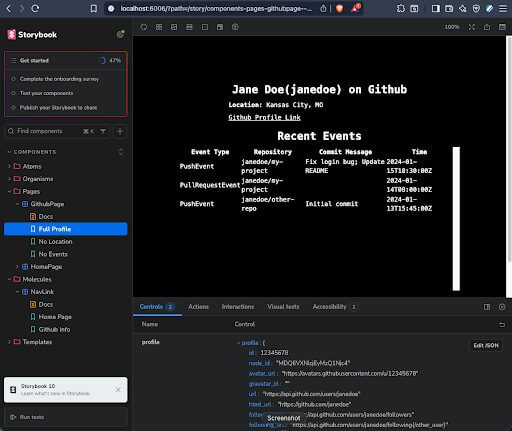This screenshot has height=431, width=512.
Task: Select Complete the onboarding survey item
Action: coord(59,79)
